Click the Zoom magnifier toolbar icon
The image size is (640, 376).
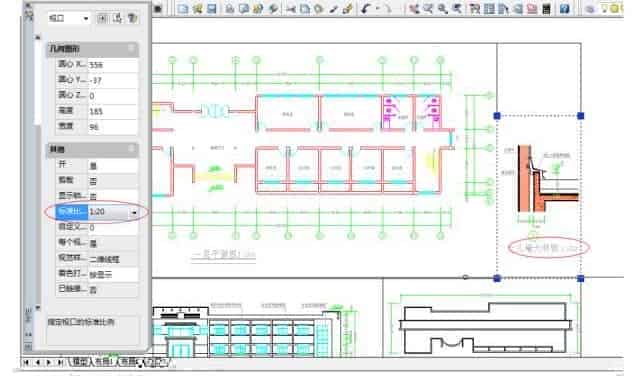443,8
